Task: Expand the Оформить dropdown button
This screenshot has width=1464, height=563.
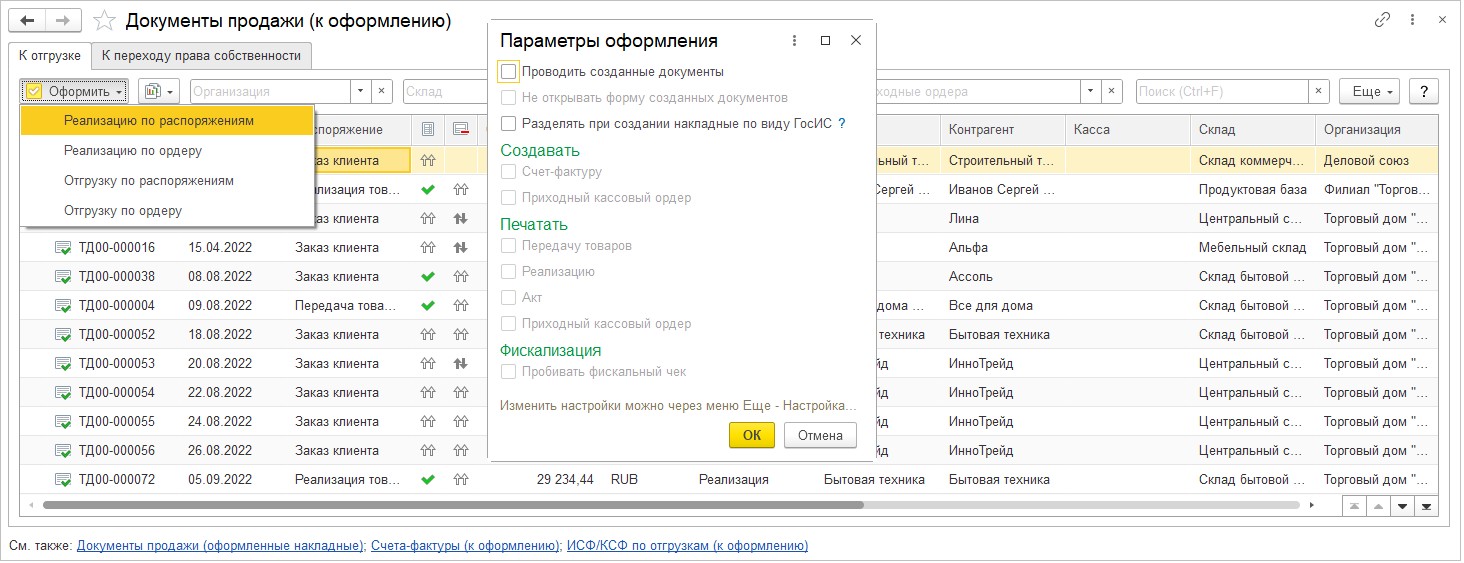Action: 75,91
